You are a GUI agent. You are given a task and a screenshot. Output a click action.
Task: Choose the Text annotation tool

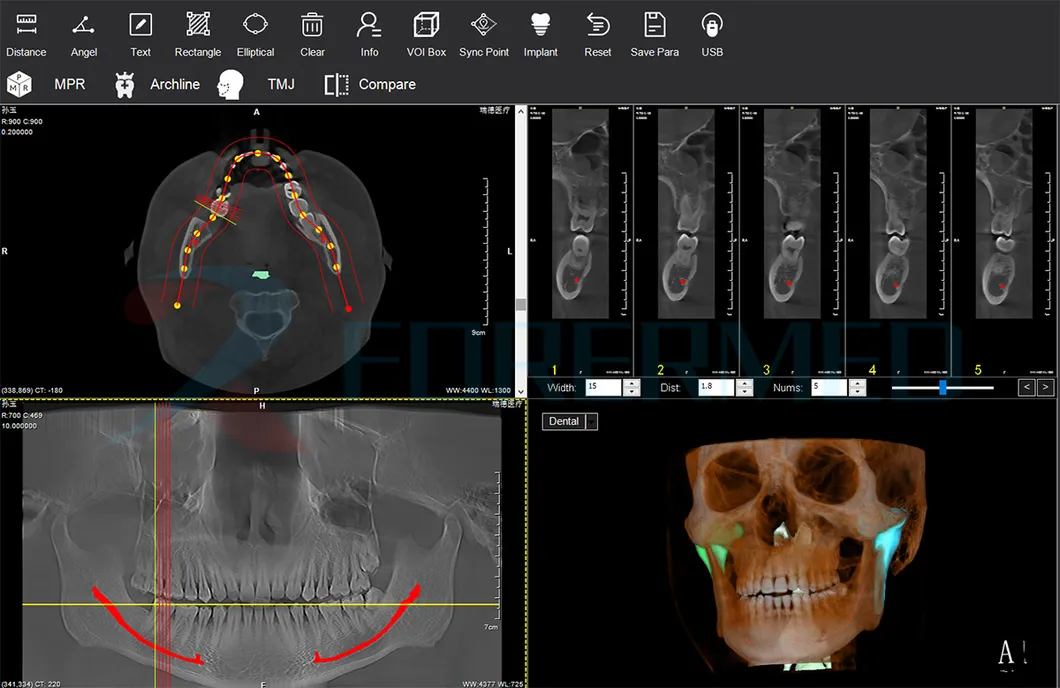140,30
